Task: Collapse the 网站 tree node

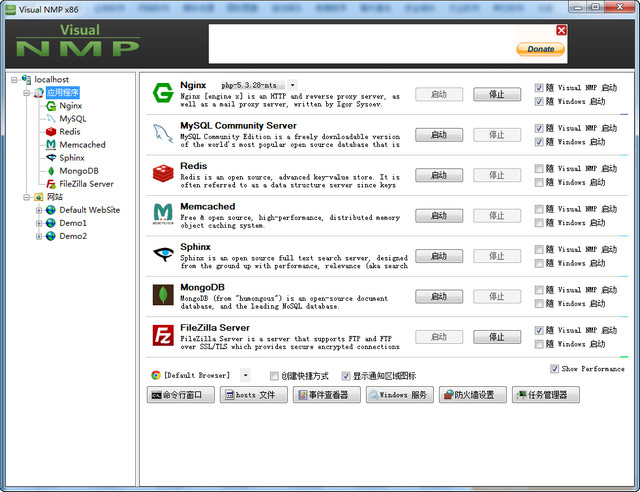Action: (x=27, y=197)
